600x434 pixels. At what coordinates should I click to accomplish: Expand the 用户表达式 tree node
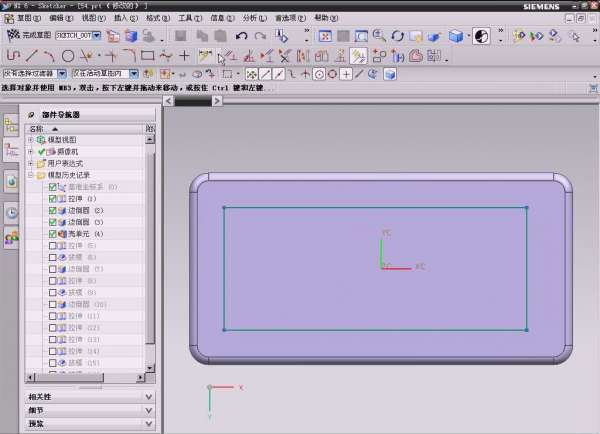[x=31, y=163]
